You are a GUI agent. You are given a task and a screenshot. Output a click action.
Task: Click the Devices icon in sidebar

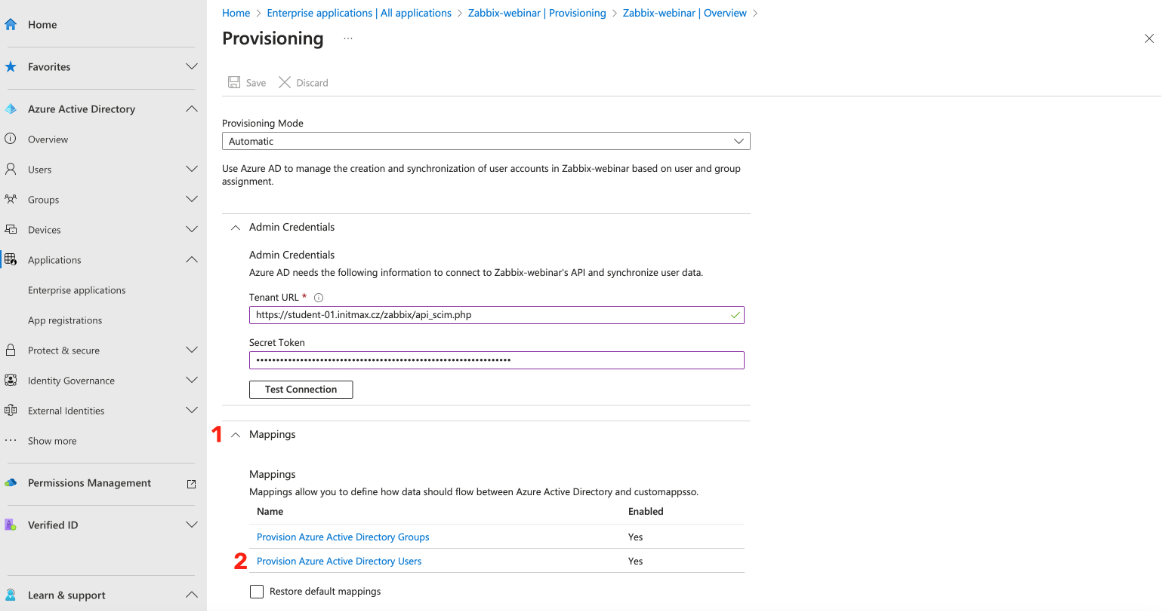pos(11,229)
